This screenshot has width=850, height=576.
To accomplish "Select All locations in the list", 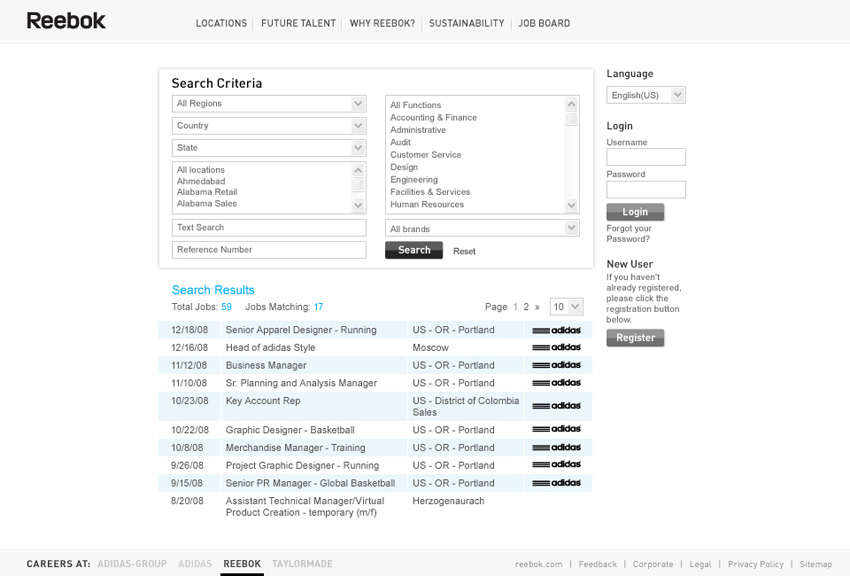I will coord(201,170).
